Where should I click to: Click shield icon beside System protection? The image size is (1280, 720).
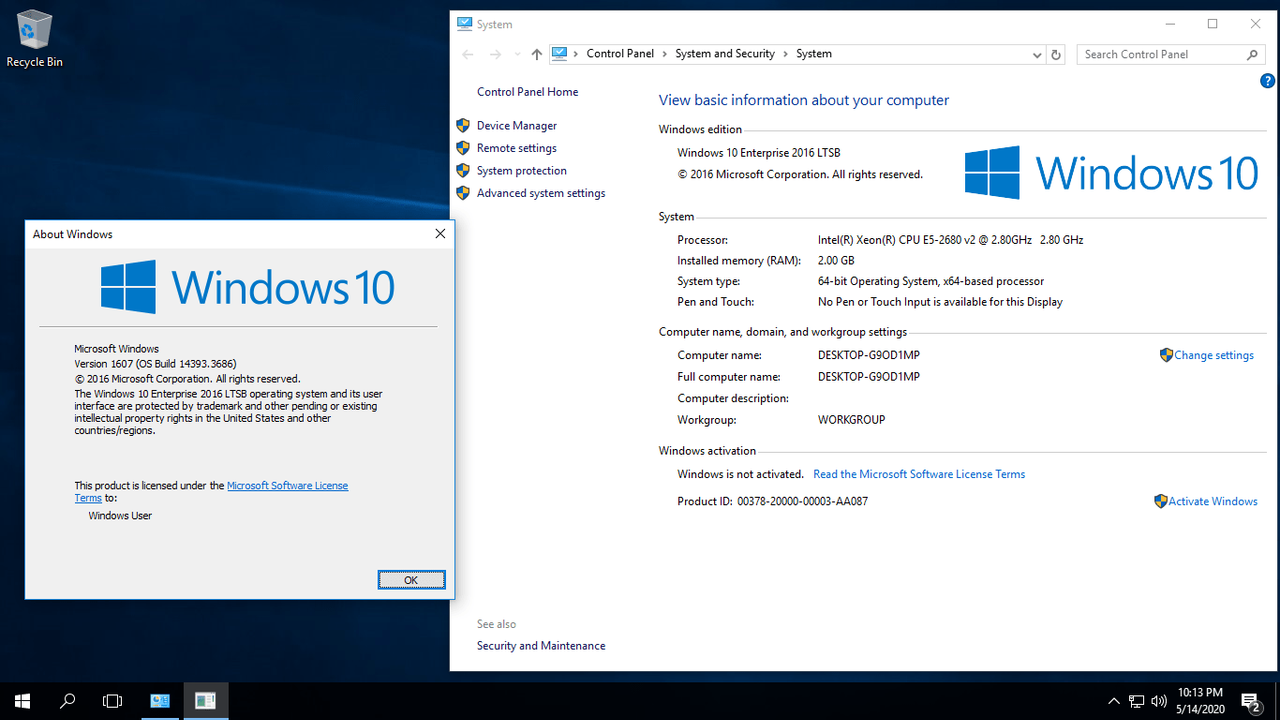pyautogui.click(x=463, y=171)
